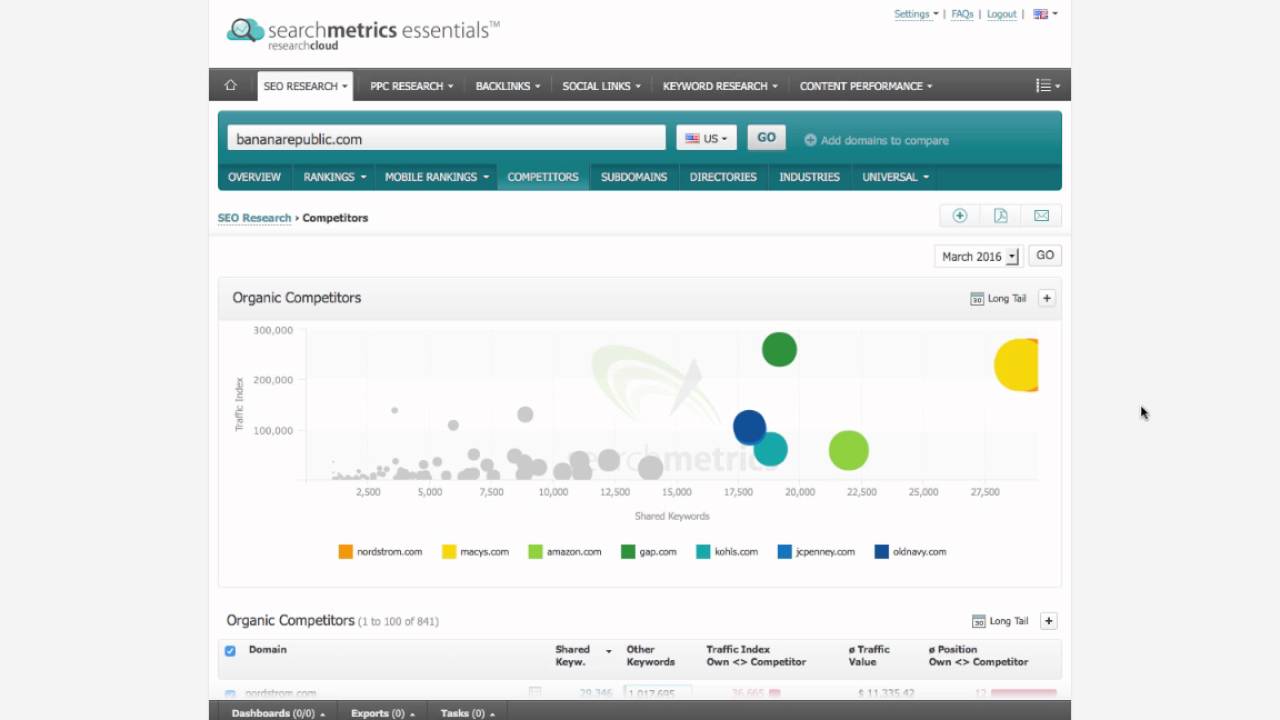
Task: Send report using the envelope icon
Action: (1041, 216)
